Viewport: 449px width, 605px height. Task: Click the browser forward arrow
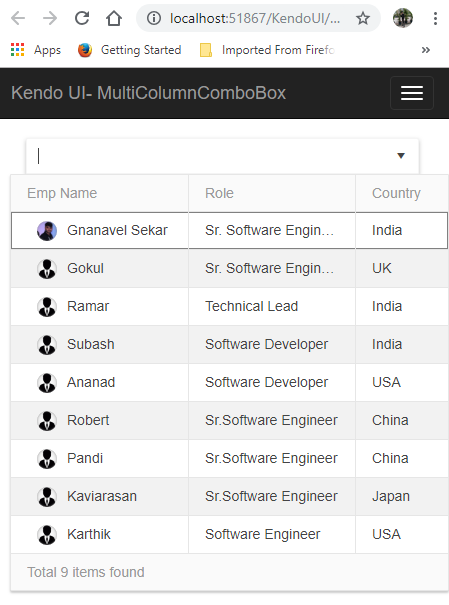[x=50, y=18]
